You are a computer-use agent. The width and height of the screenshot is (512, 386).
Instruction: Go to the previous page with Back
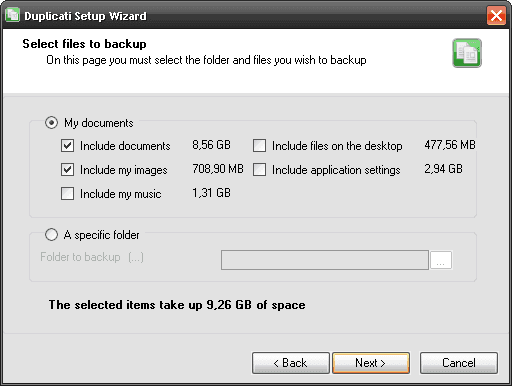[291, 363]
